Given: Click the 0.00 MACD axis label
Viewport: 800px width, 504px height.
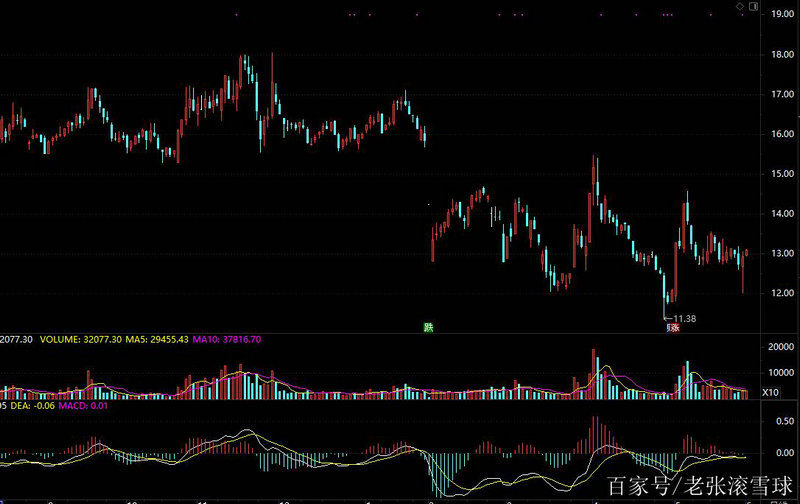Looking at the screenshot, I should pos(776,452).
